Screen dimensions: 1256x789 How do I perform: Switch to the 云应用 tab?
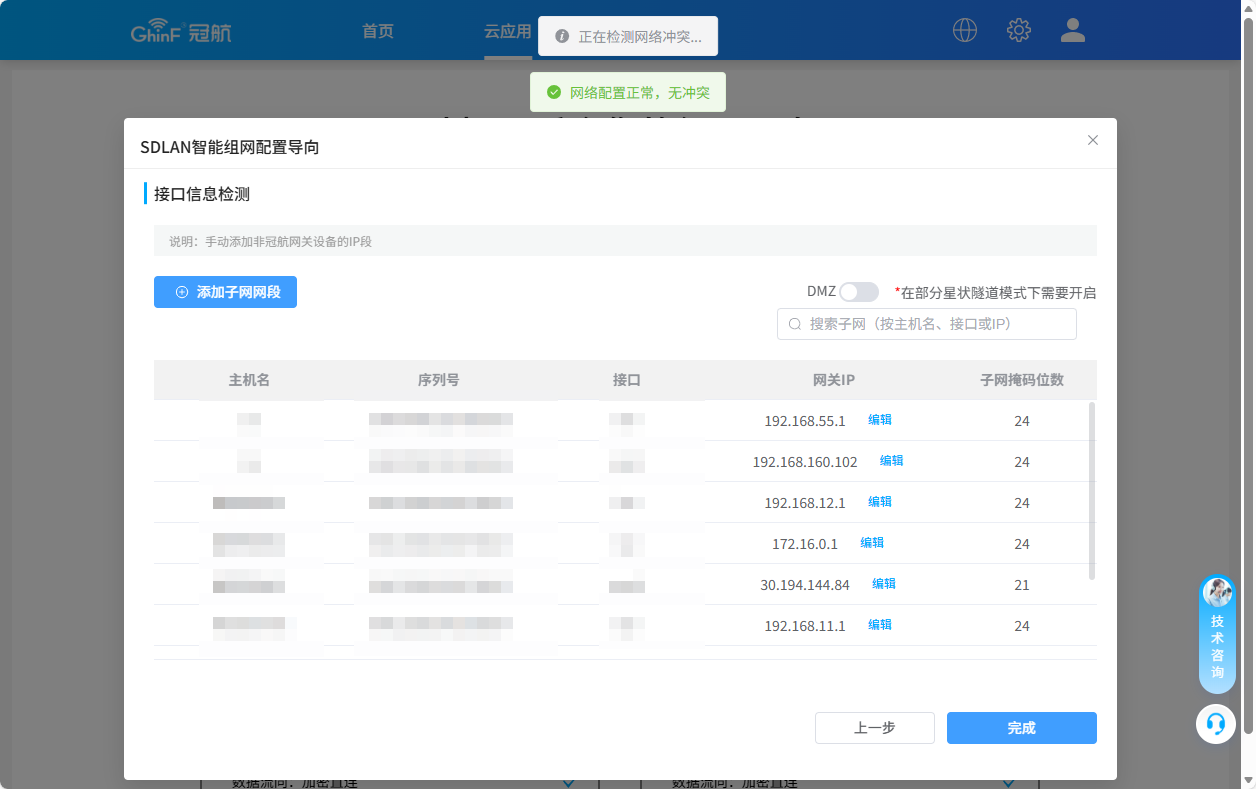(x=507, y=31)
